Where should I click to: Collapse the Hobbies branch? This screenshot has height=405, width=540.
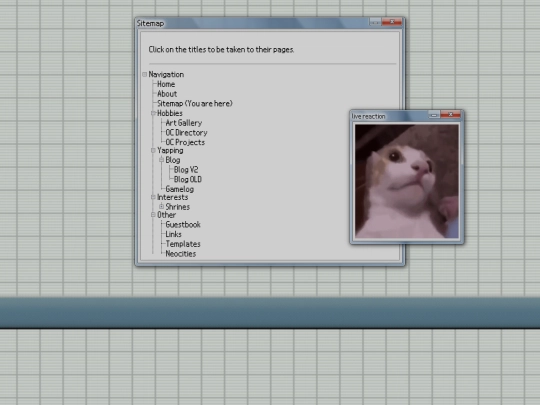153,113
